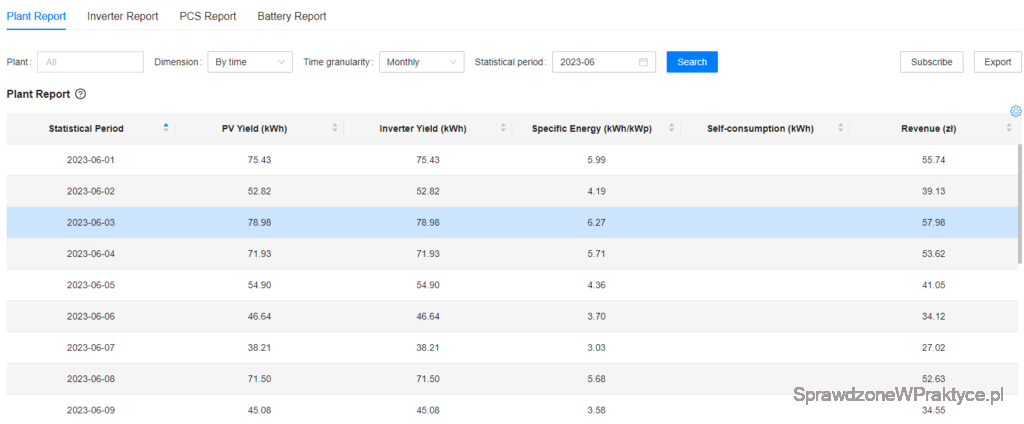Open table column settings gear icon

click(x=1015, y=111)
